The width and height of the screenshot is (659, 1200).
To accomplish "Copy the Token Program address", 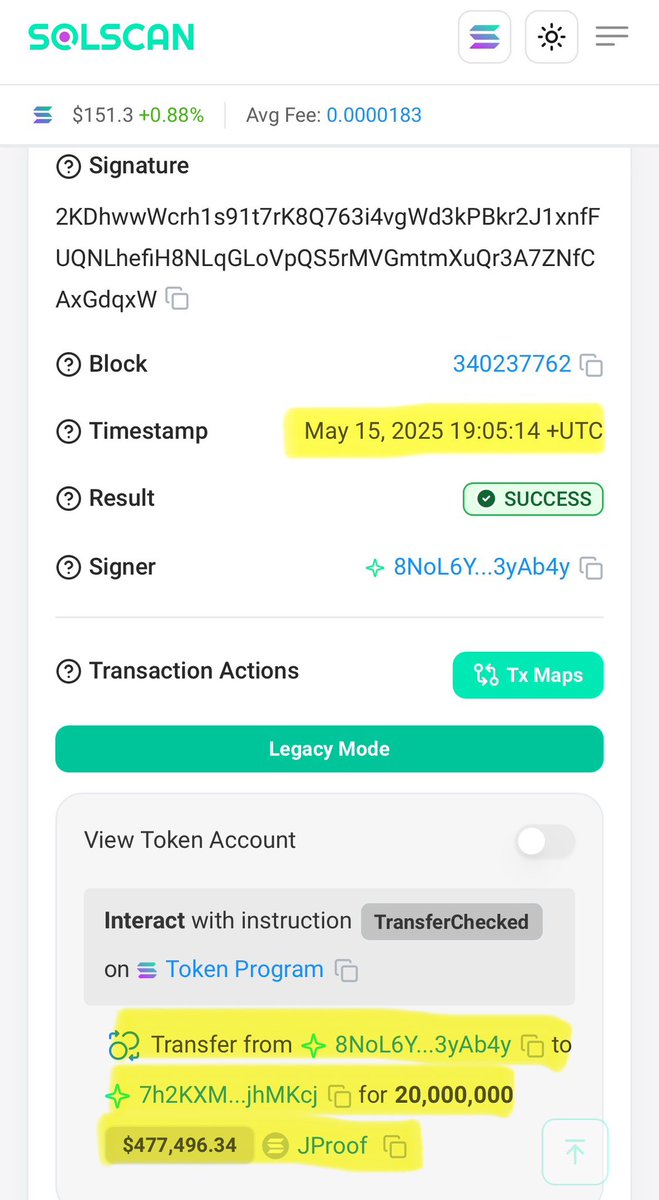I will point(346,970).
